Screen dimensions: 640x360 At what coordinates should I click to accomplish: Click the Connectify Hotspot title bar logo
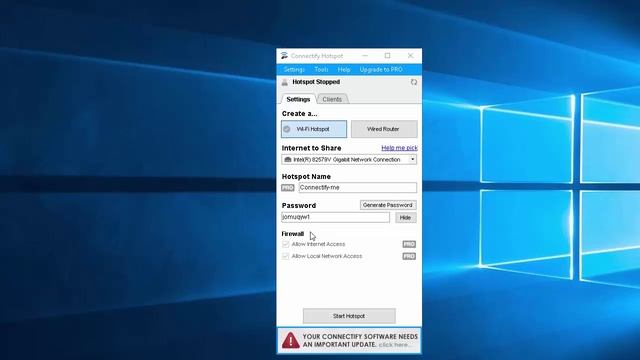point(284,56)
